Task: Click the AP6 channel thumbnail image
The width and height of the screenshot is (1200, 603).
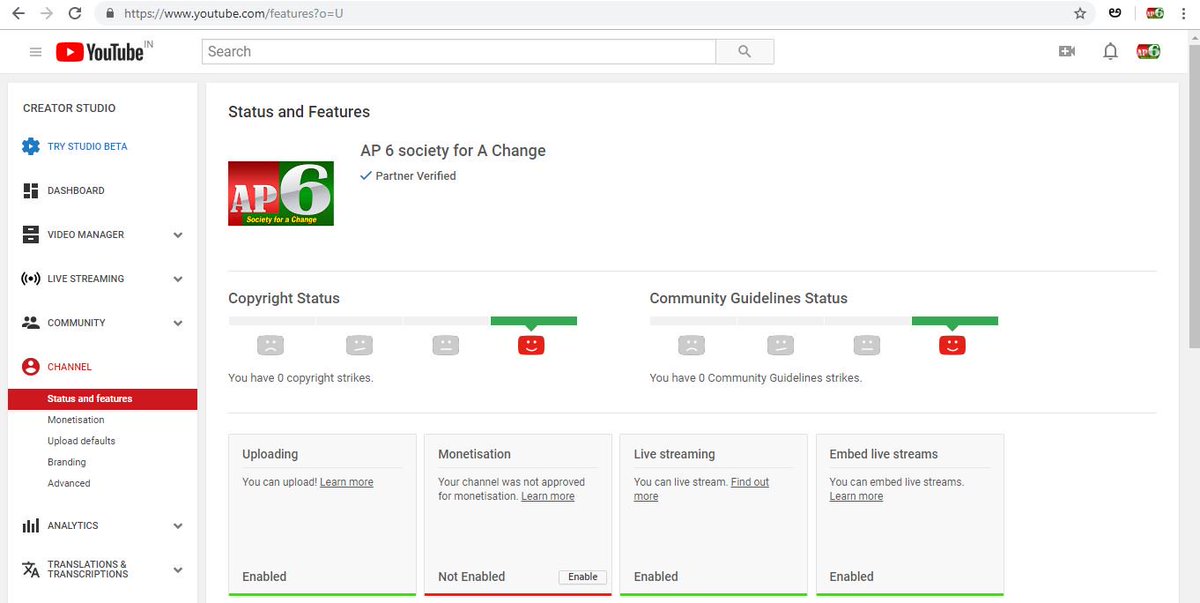Action: click(281, 192)
